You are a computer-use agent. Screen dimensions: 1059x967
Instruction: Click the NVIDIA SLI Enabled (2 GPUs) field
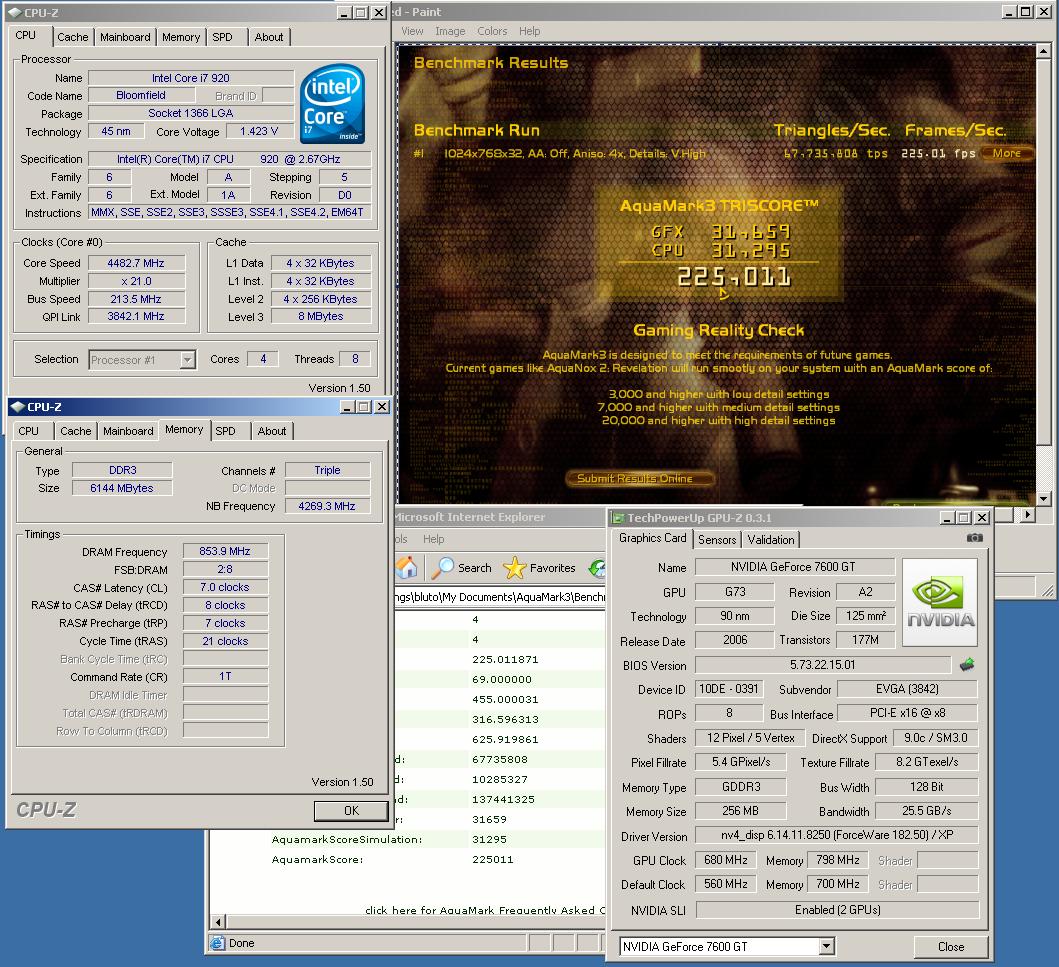(837, 910)
